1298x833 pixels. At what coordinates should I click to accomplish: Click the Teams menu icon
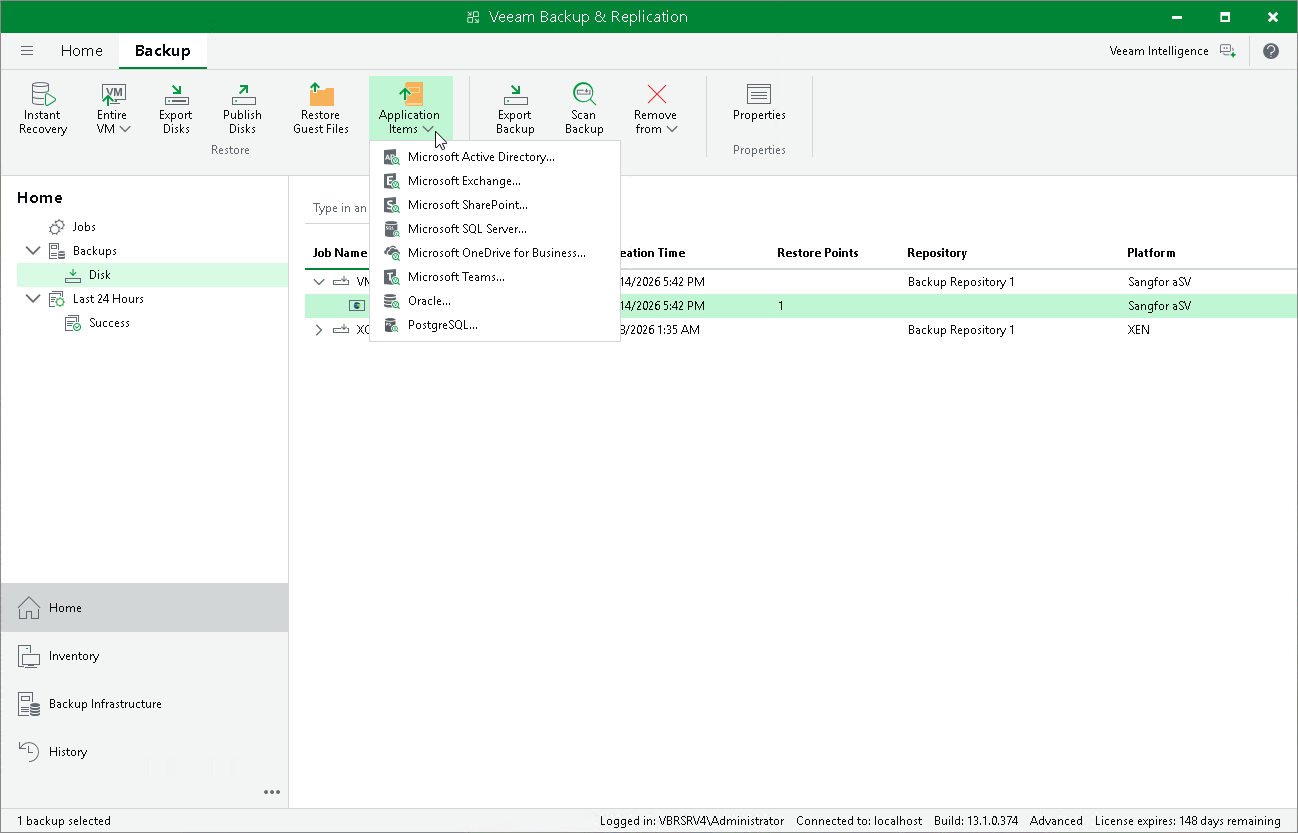click(391, 277)
